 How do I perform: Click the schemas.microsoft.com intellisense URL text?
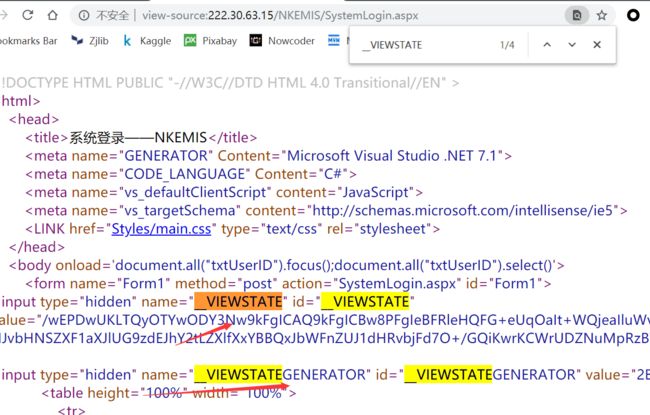point(462,211)
